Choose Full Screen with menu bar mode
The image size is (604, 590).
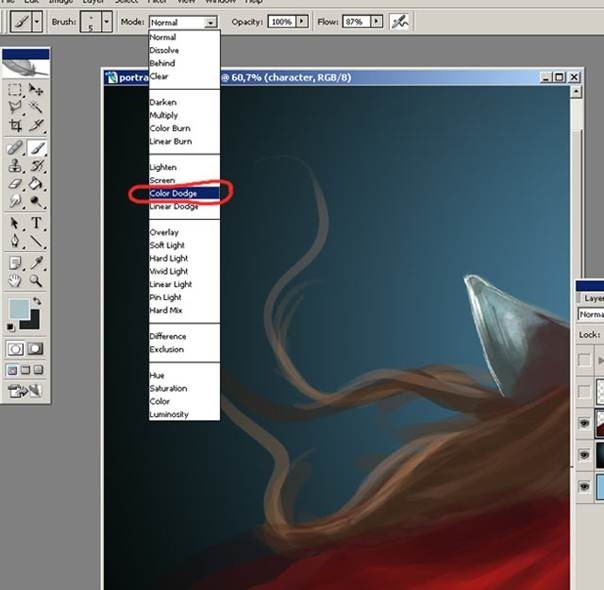[25, 370]
